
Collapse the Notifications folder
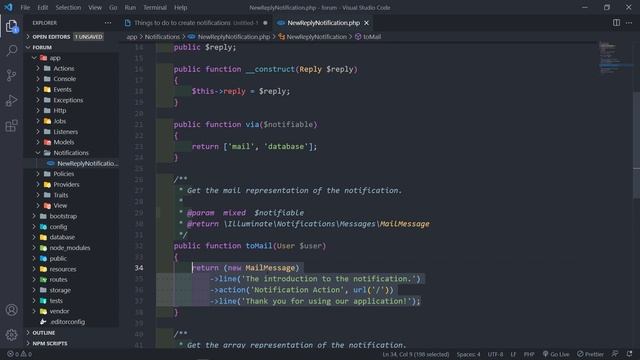point(71,153)
